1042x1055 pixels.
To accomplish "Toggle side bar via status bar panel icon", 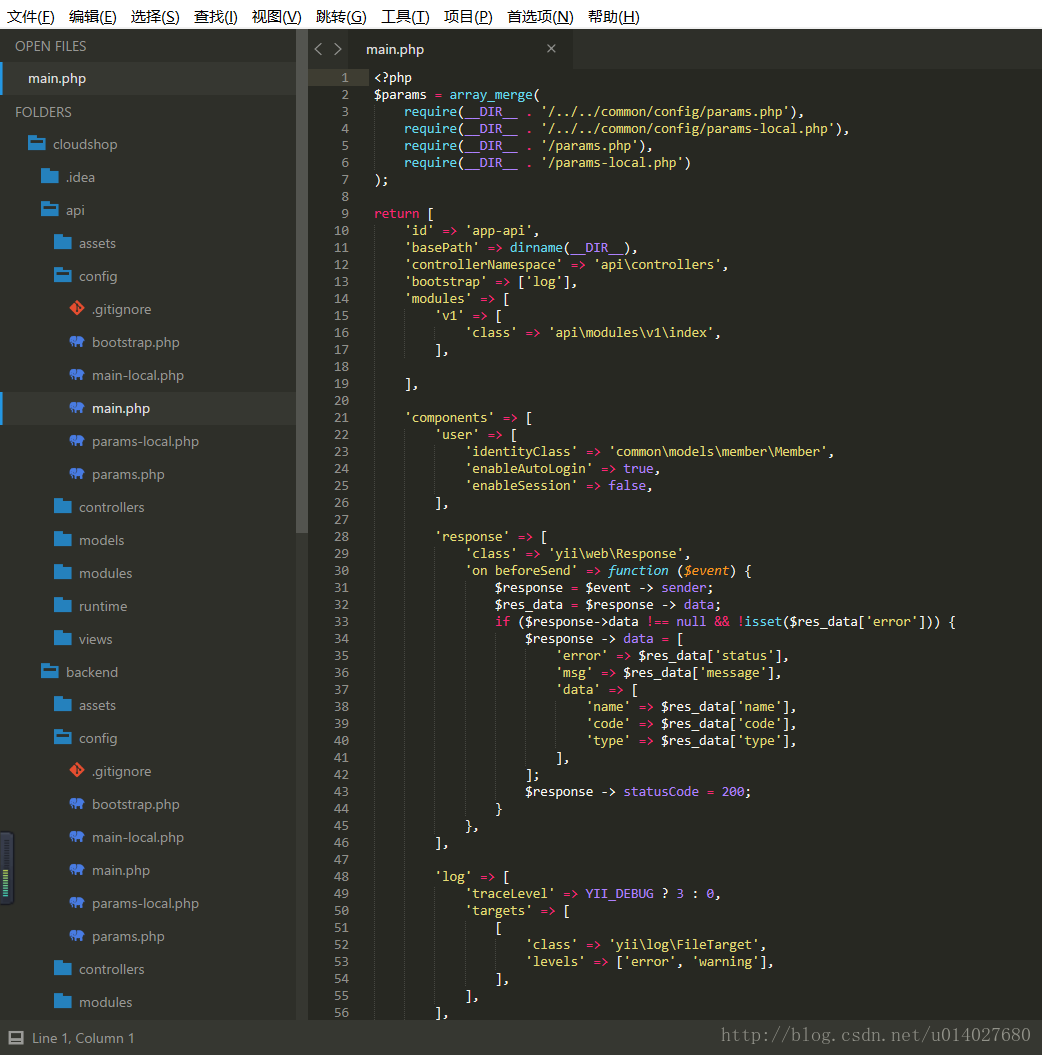I will (x=16, y=1038).
